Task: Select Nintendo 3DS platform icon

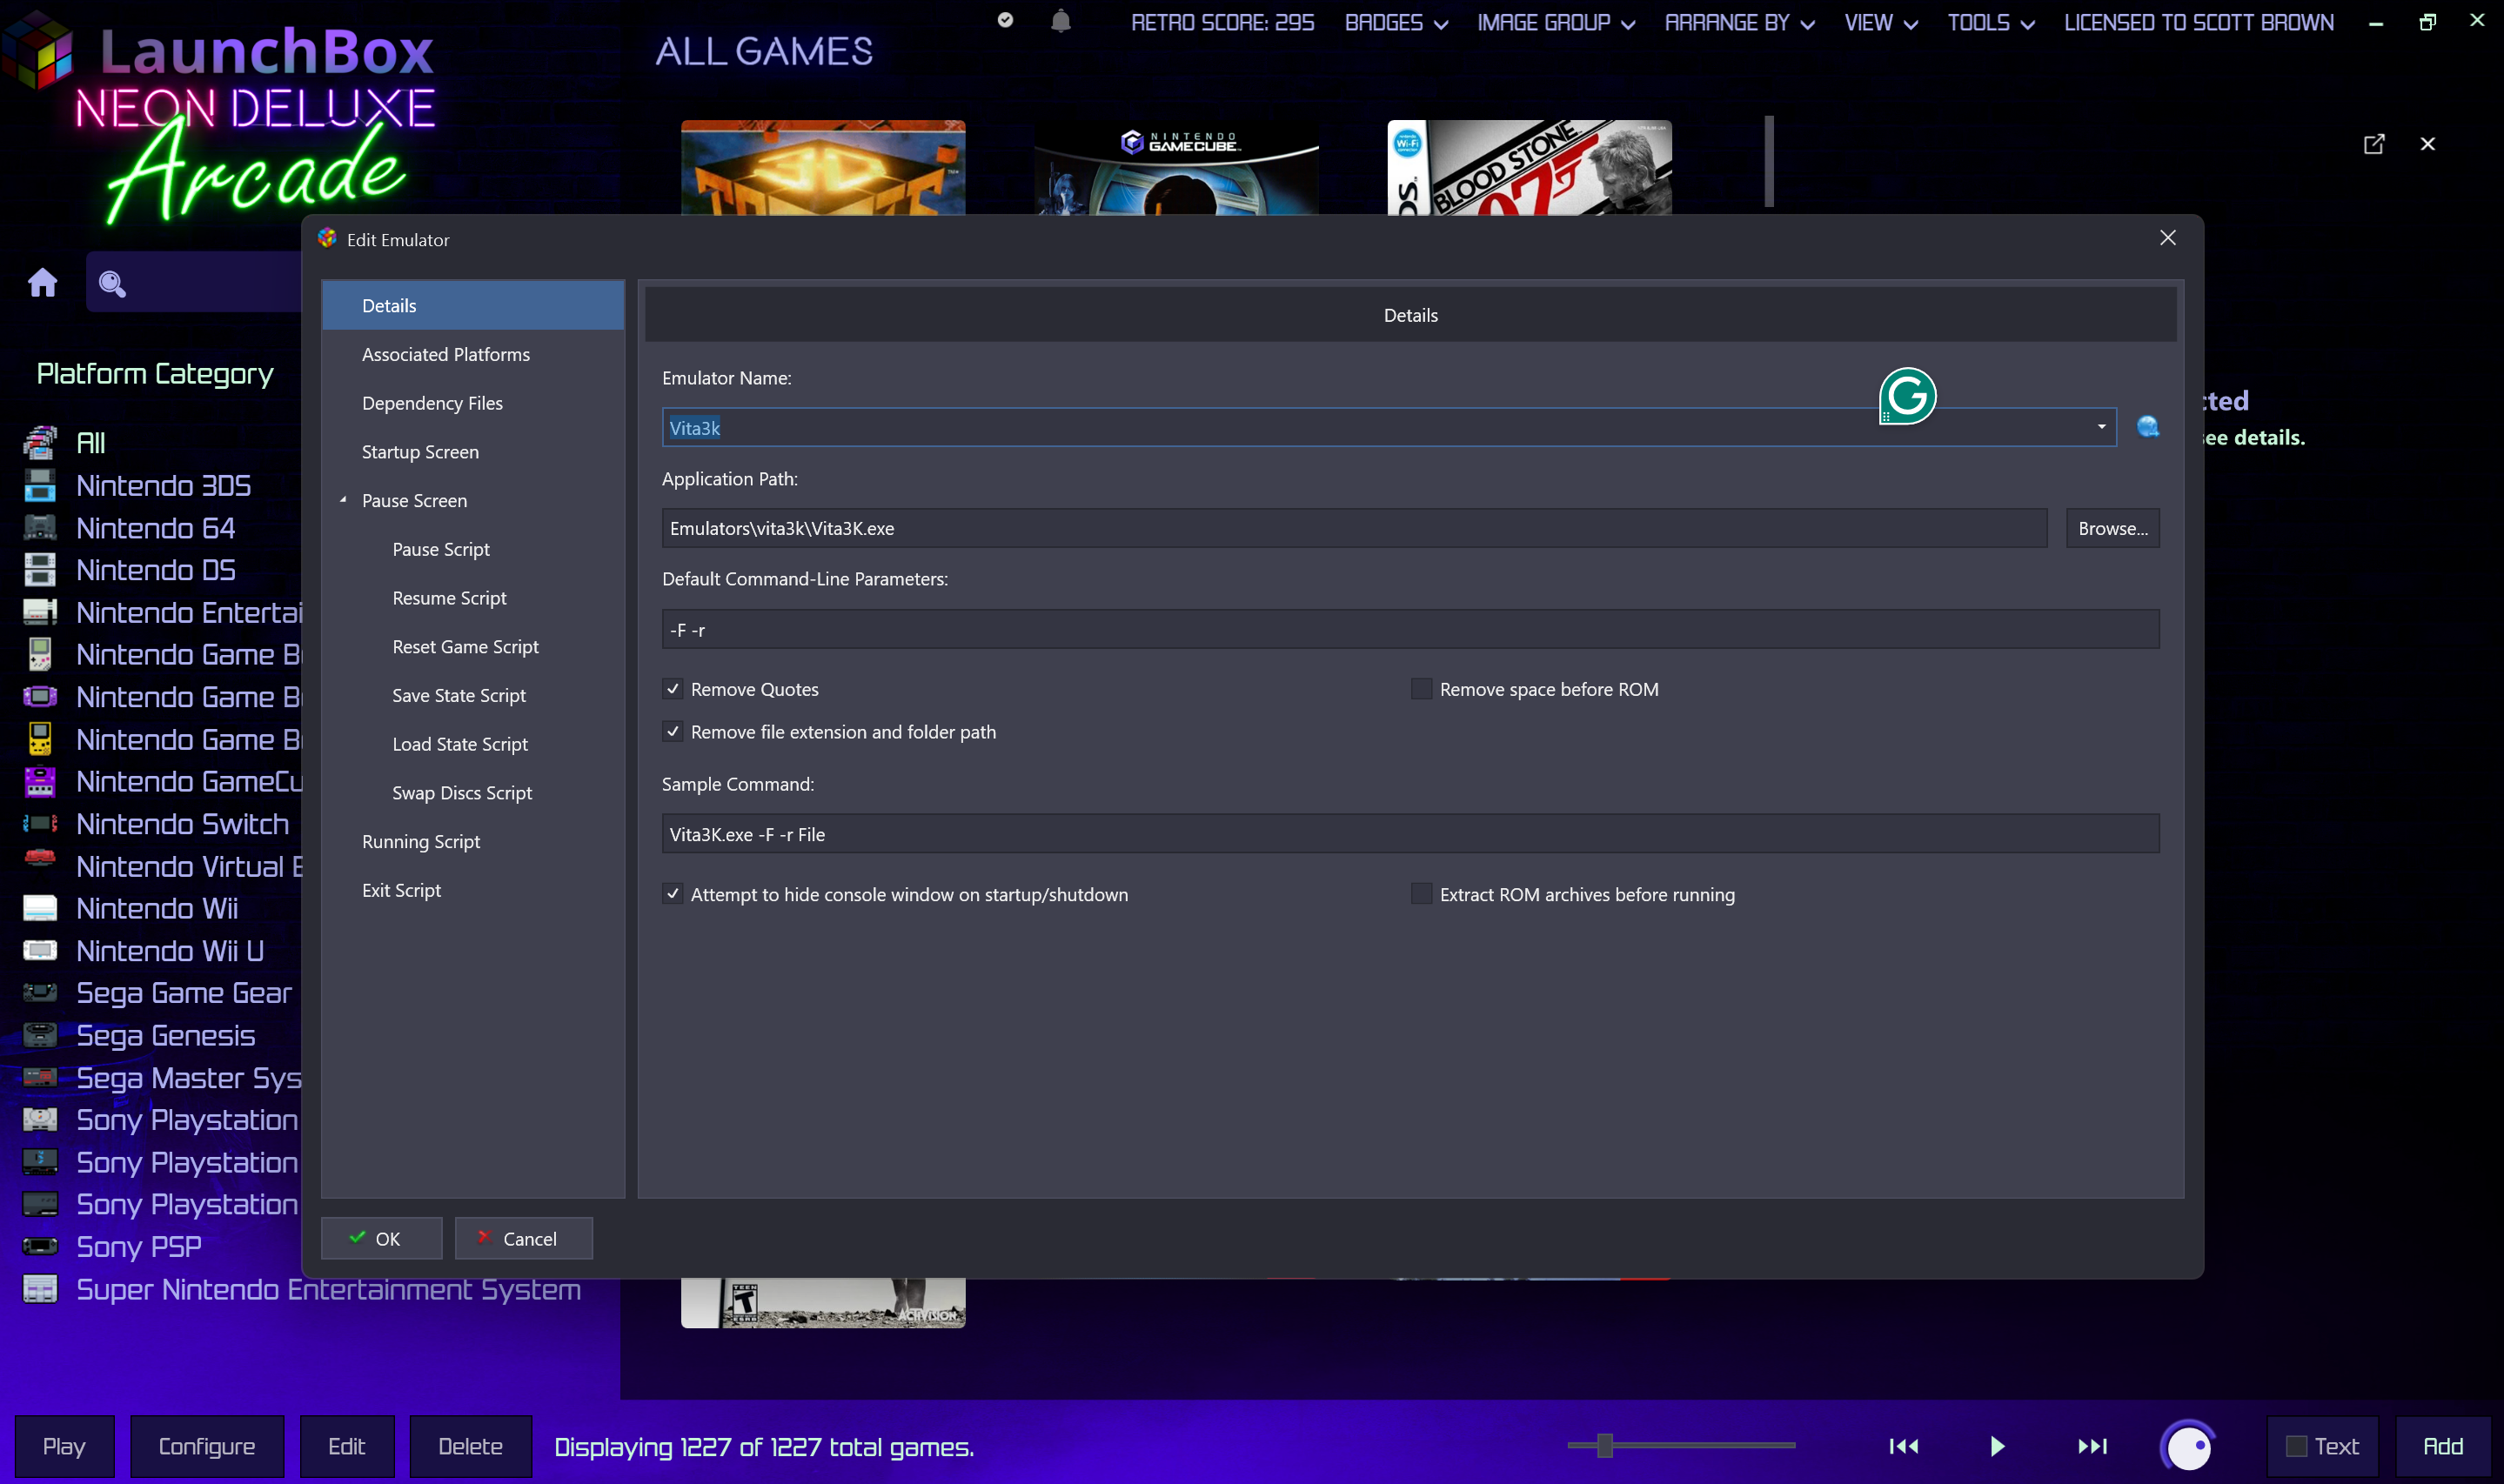Action: (x=40, y=485)
